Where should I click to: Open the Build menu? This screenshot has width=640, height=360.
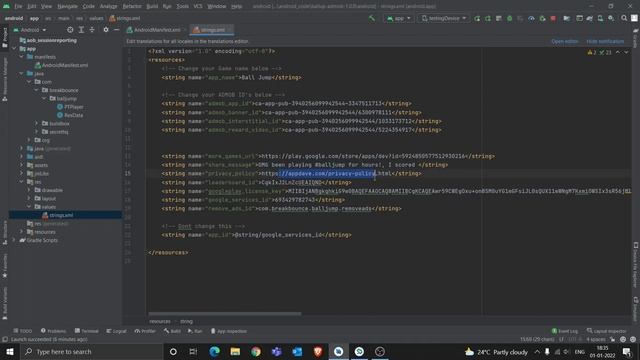pyautogui.click(x=152, y=6)
